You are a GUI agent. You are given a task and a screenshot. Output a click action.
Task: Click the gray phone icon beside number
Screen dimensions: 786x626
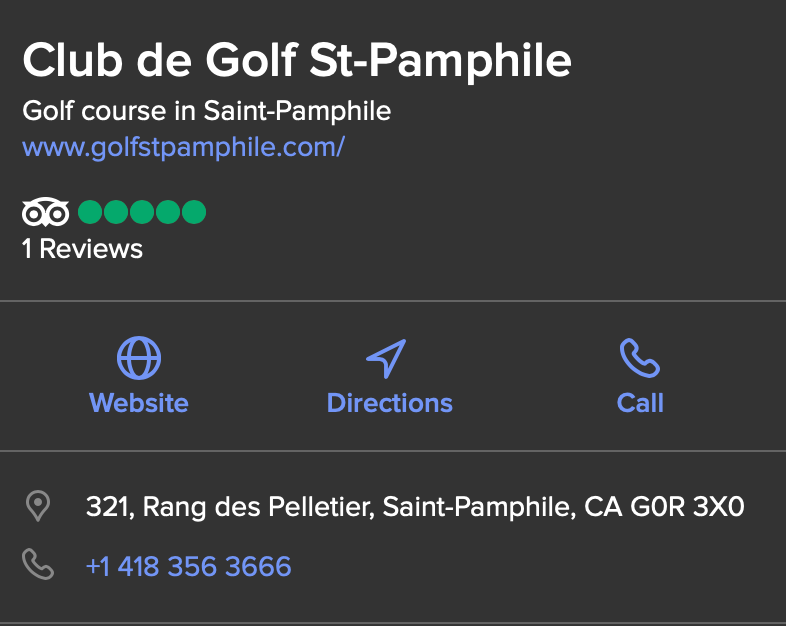[x=38, y=564]
